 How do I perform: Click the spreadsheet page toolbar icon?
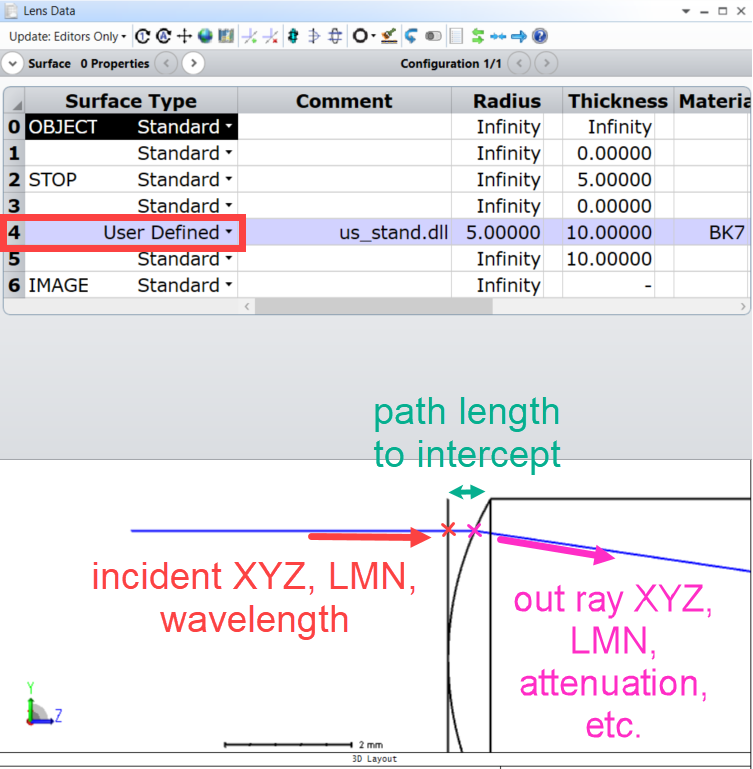pos(456,36)
